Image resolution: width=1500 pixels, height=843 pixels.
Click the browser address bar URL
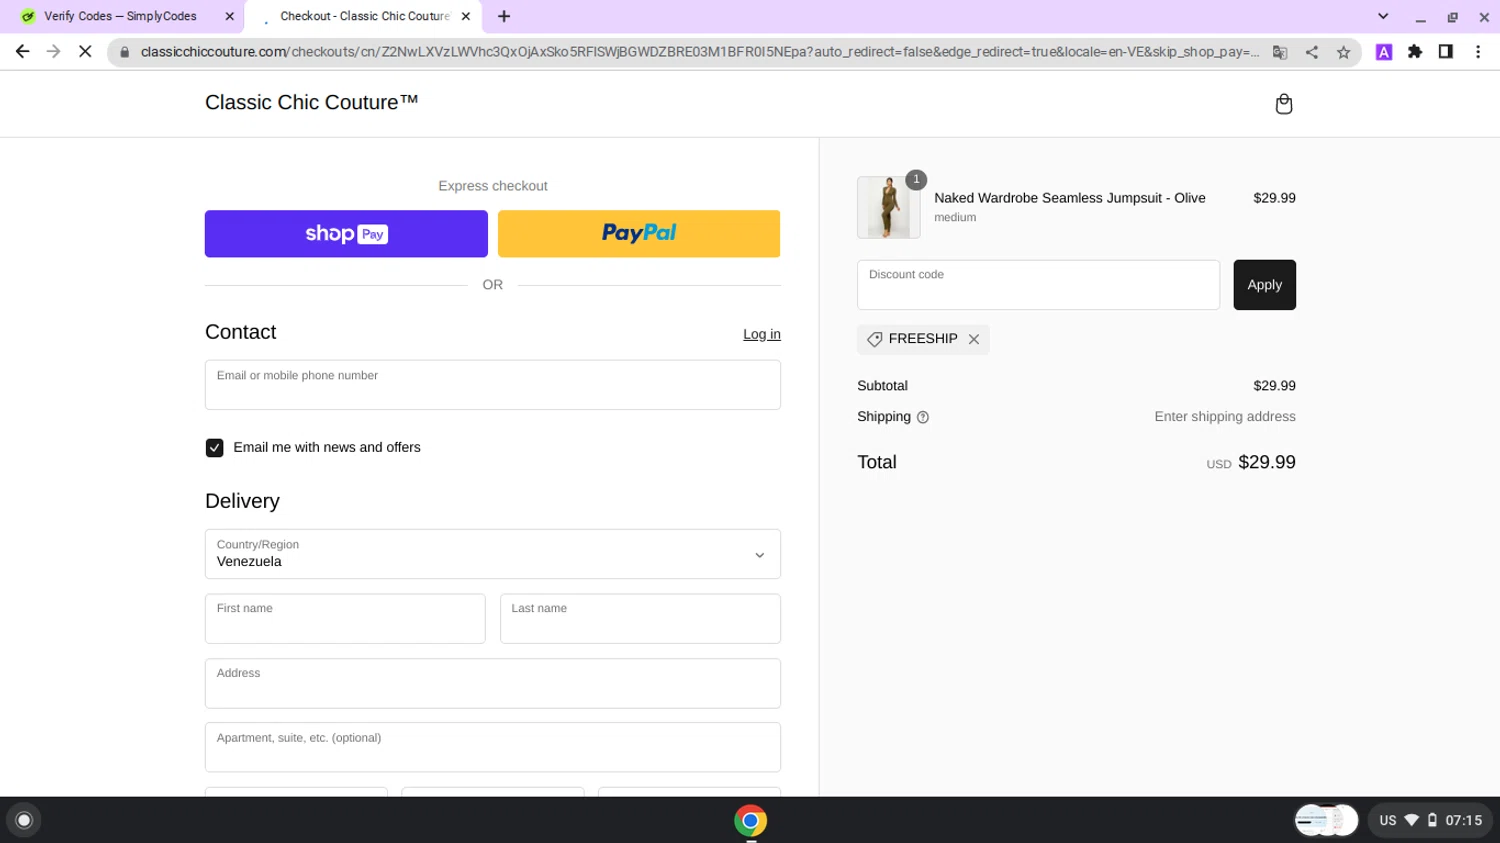tap(700, 52)
